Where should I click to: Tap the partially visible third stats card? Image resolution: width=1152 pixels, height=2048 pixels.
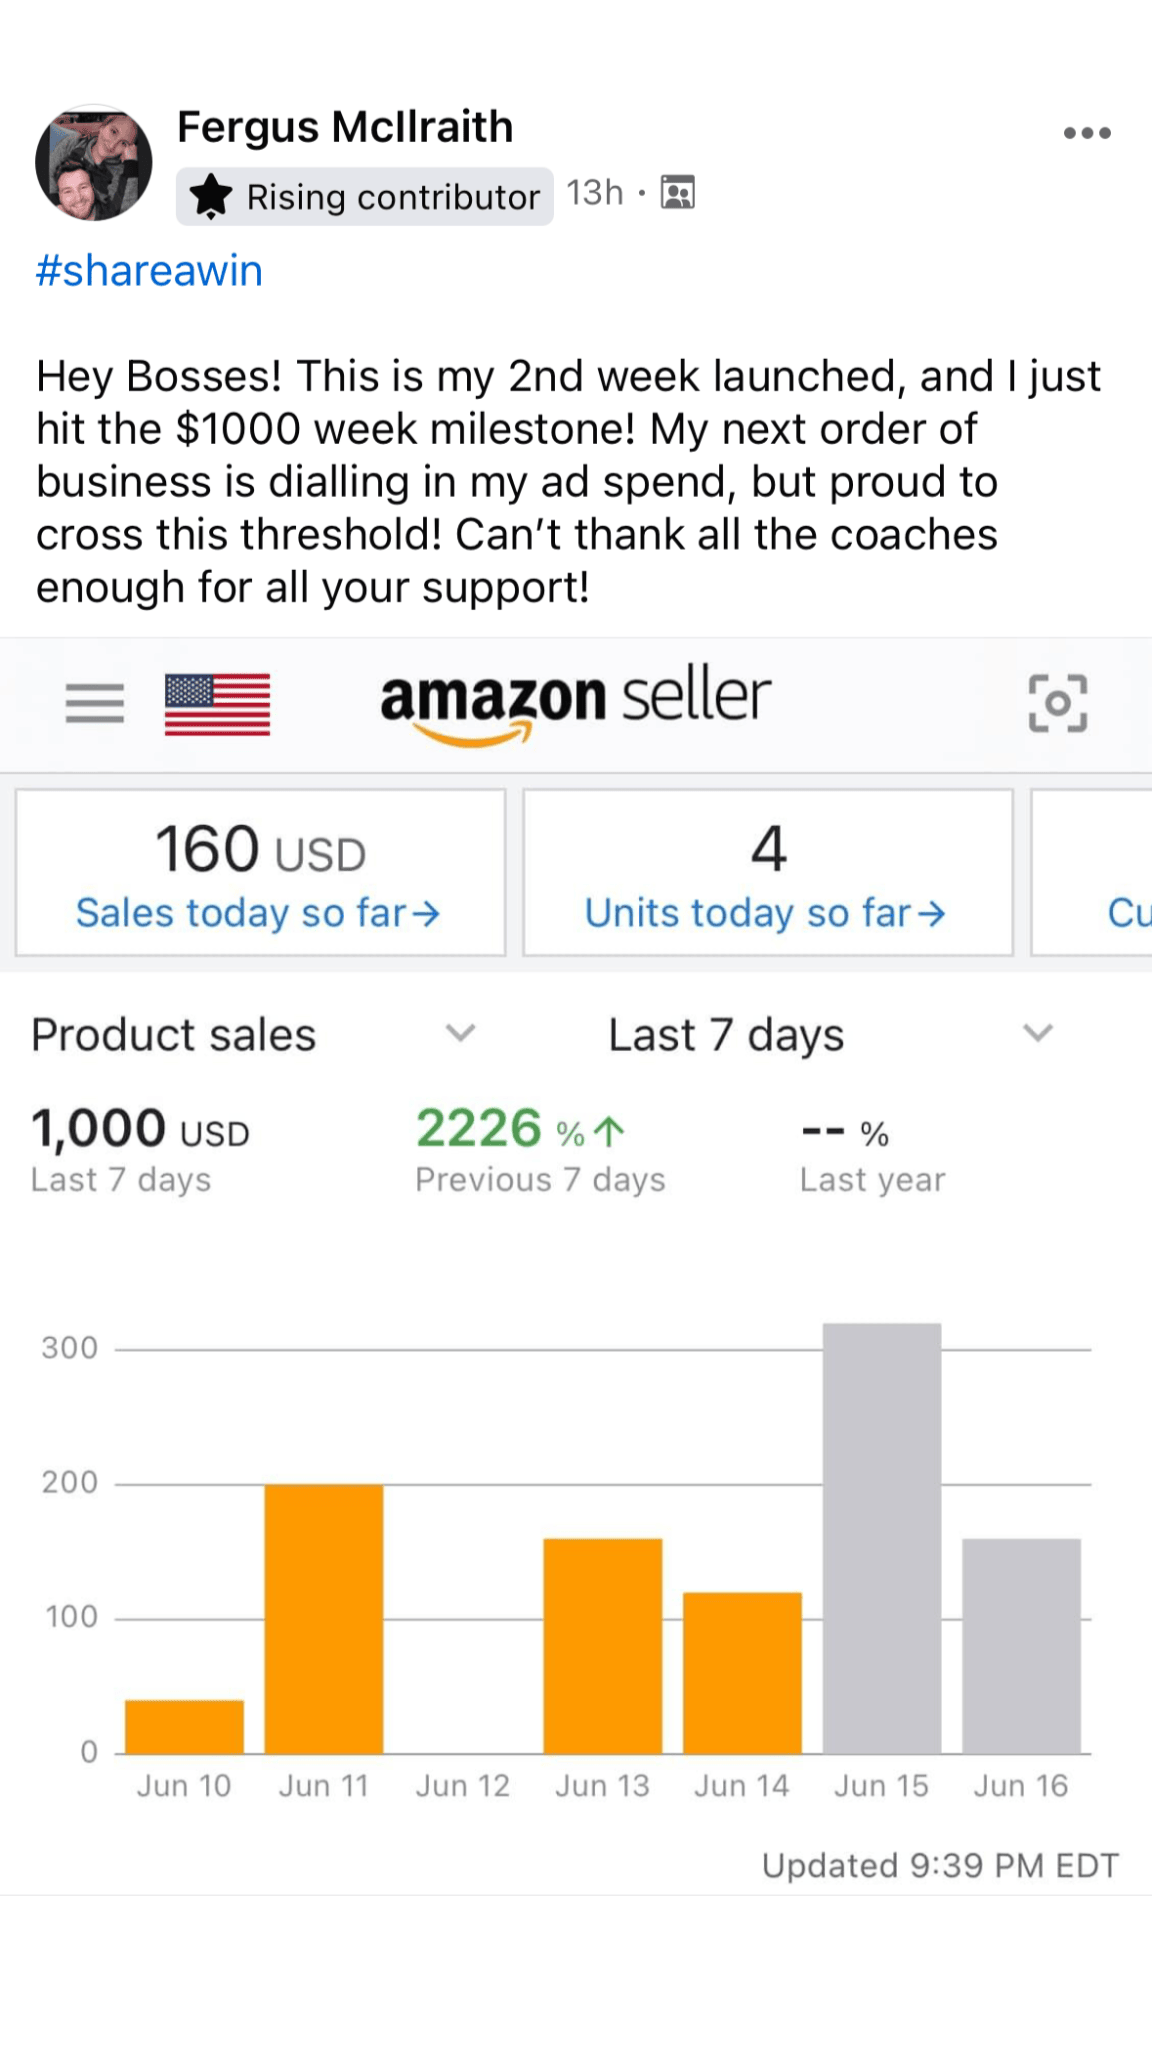[x=1092, y=872]
